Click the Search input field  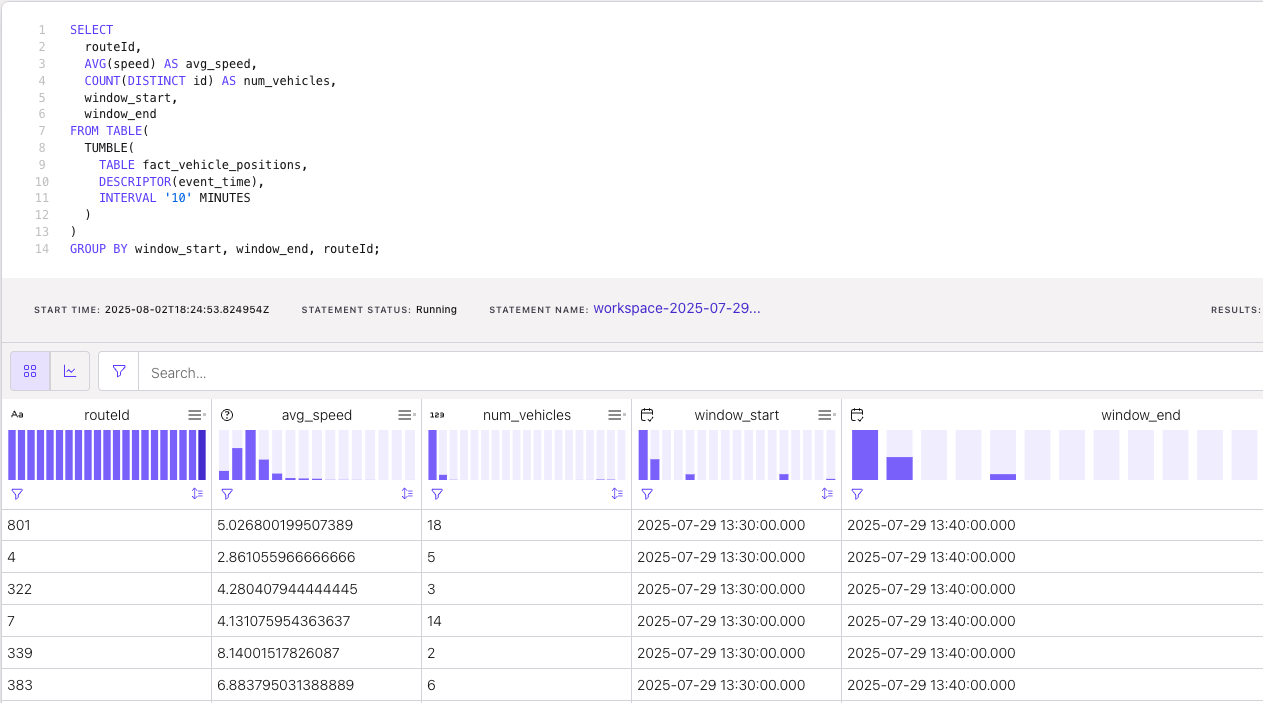[x=600, y=373]
